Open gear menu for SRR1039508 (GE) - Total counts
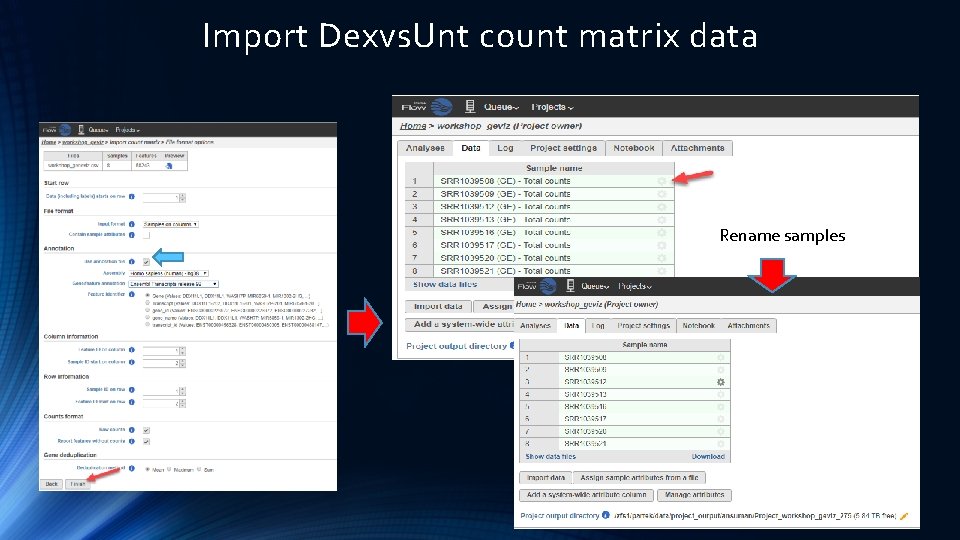The height and width of the screenshot is (540, 960). [x=661, y=181]
